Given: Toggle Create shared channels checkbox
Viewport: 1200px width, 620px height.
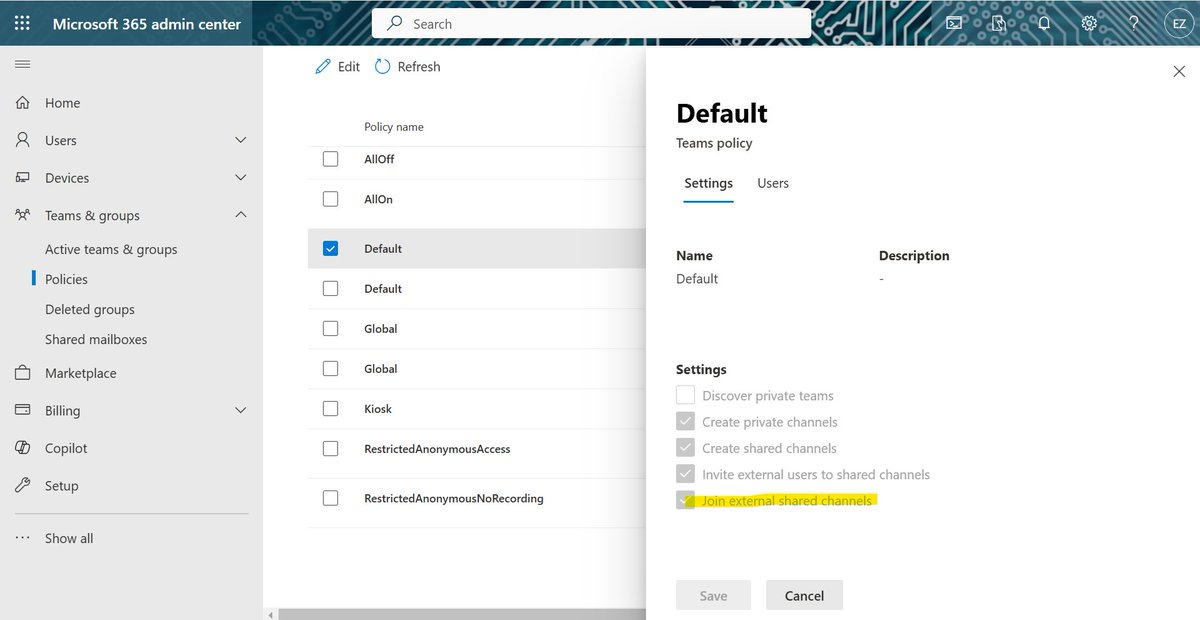Looking at the screenshot, I should tap(685, 447).
